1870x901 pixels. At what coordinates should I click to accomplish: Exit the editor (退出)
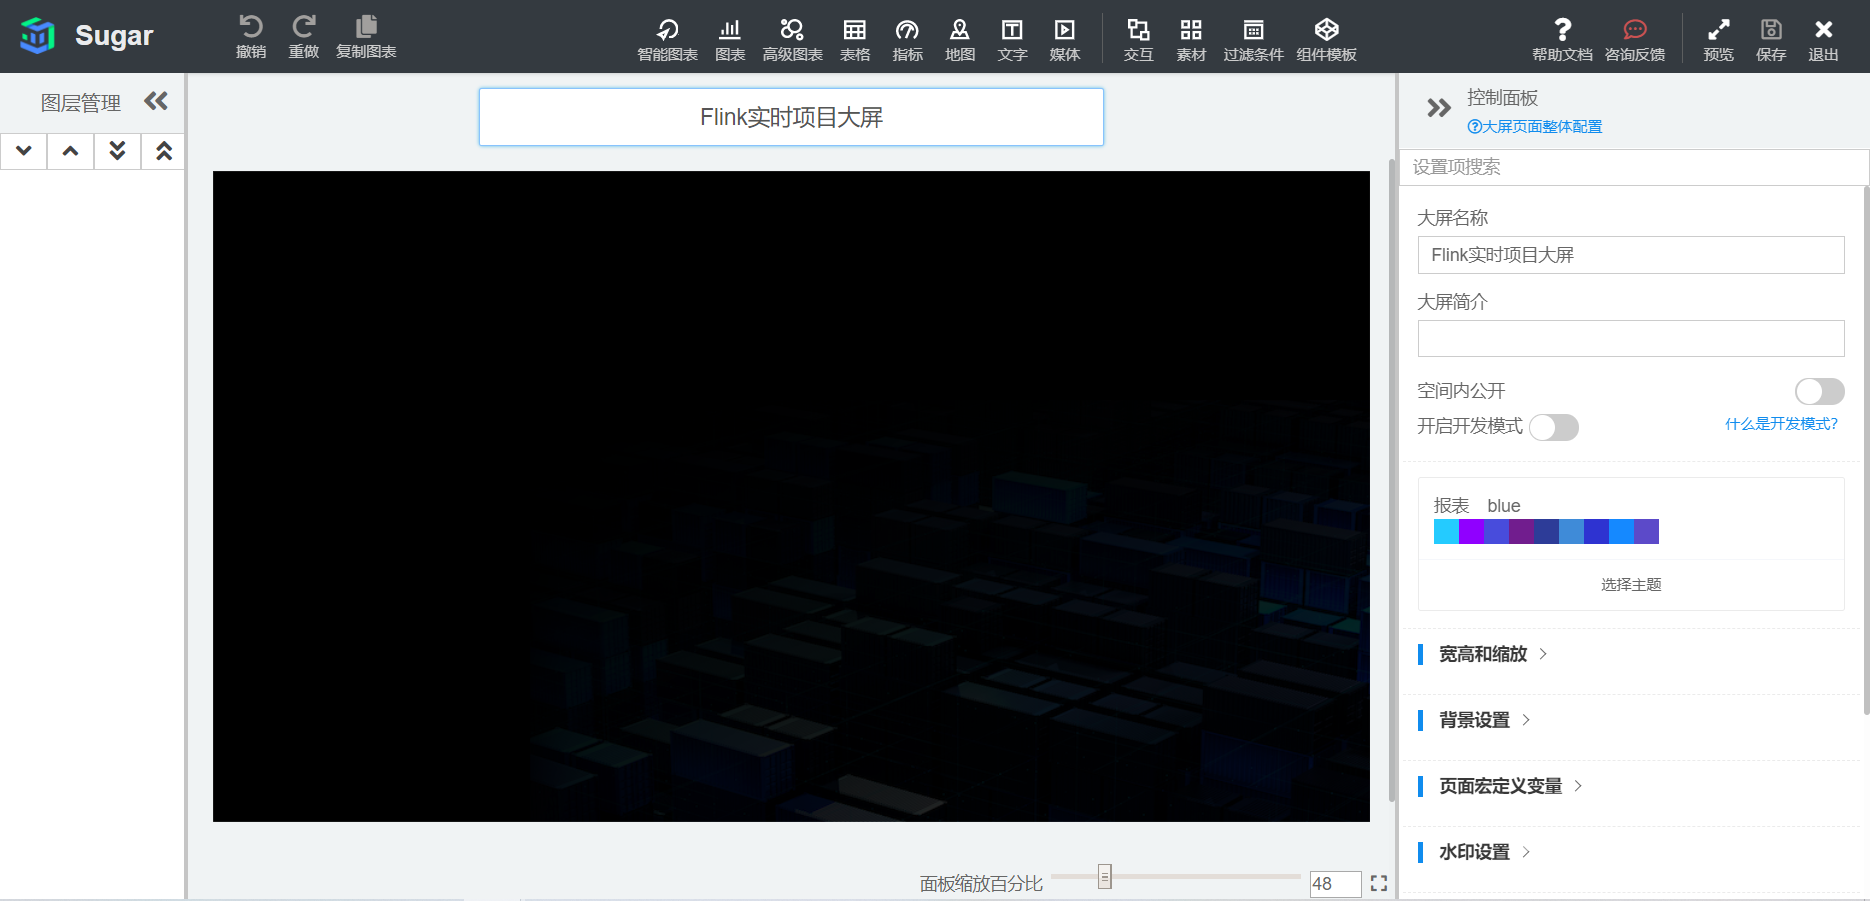click(x=1823, y=40)
